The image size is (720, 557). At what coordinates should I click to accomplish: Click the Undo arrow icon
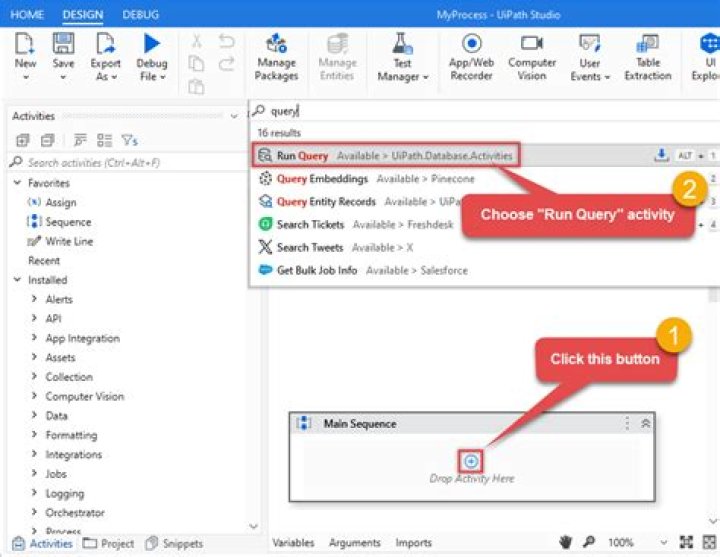pos(226,41)
